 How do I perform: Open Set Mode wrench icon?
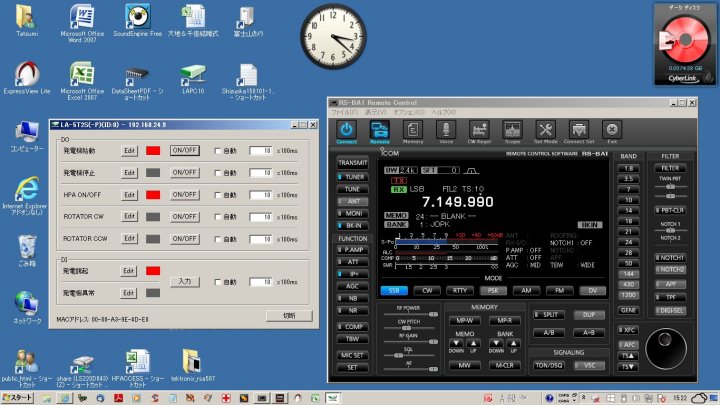tap(545, 130)
